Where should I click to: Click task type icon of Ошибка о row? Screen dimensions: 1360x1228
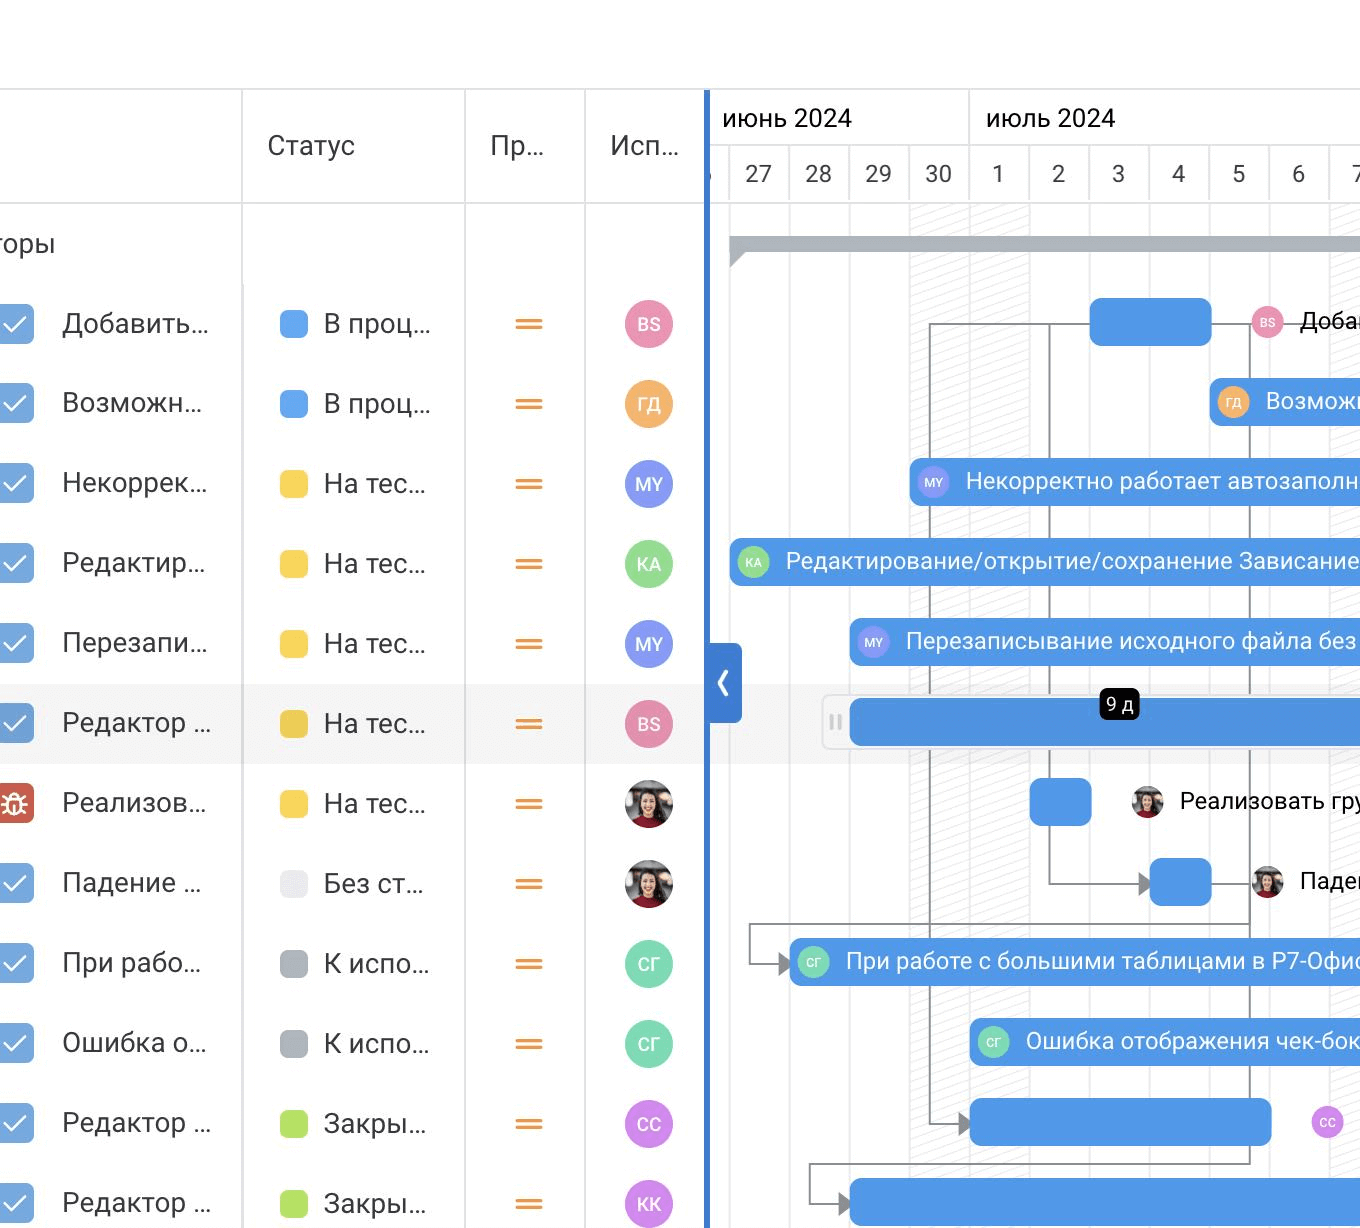[16, 1043]
